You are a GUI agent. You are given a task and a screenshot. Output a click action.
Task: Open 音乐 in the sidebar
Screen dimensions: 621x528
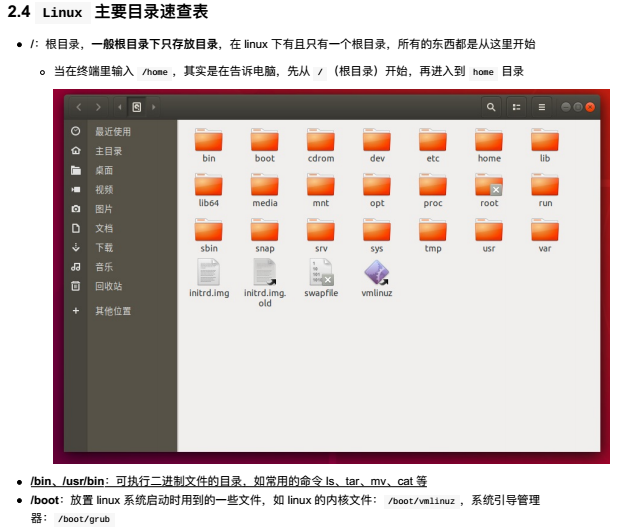121,267
